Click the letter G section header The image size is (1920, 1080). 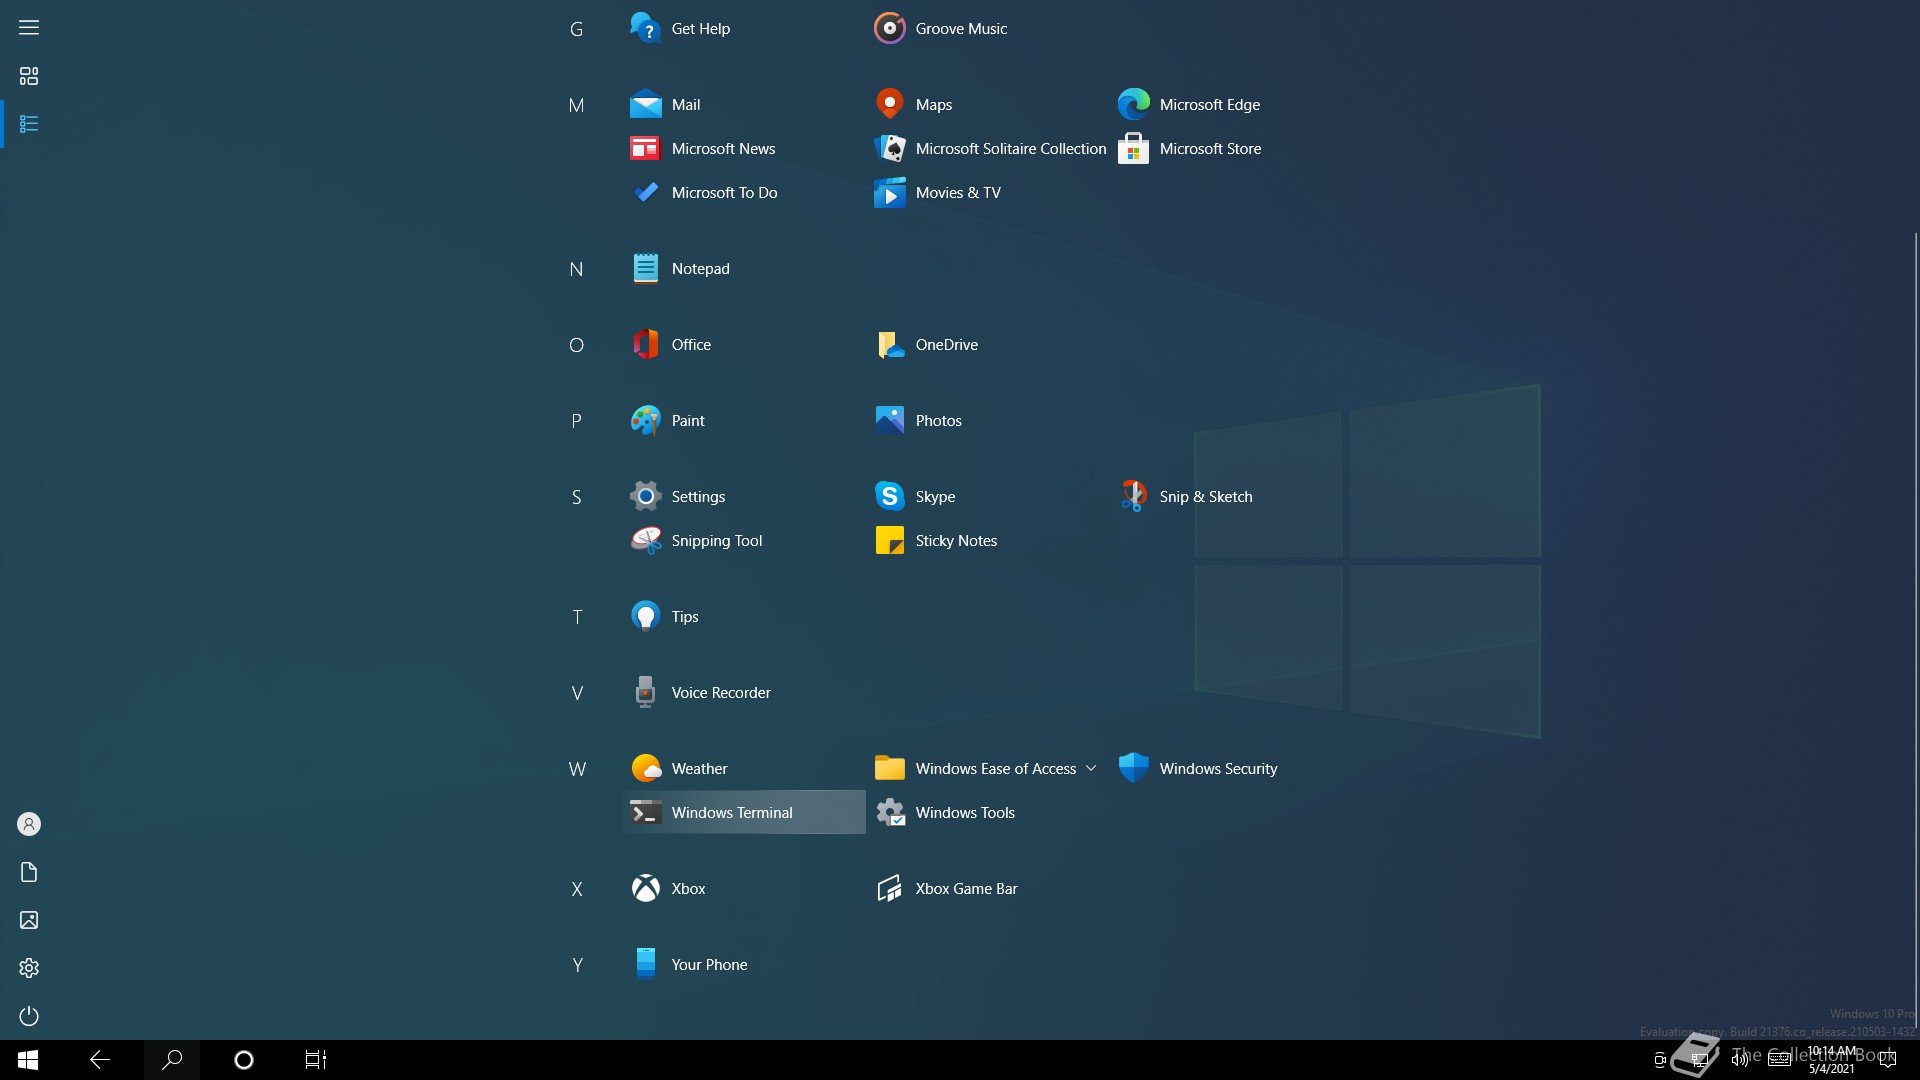tap(576, 29)
